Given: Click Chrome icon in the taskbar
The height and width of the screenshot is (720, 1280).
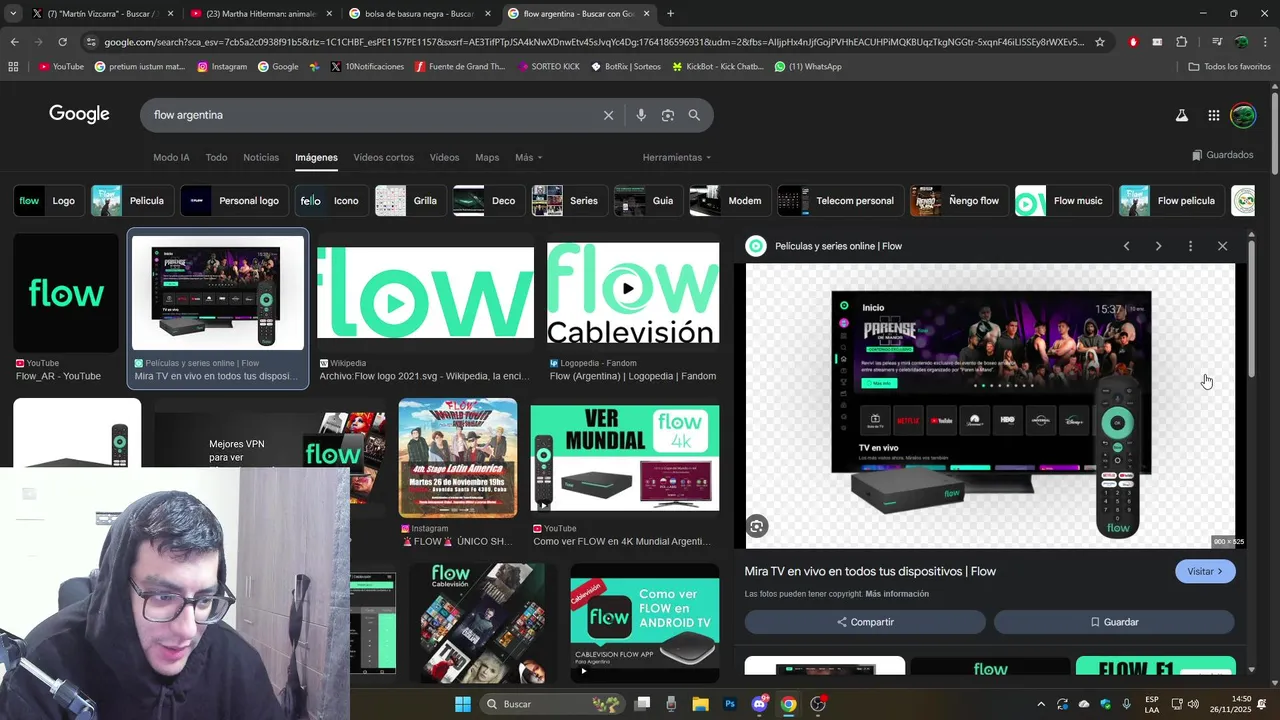Looking at the screenshot, I should click(788, 704).
